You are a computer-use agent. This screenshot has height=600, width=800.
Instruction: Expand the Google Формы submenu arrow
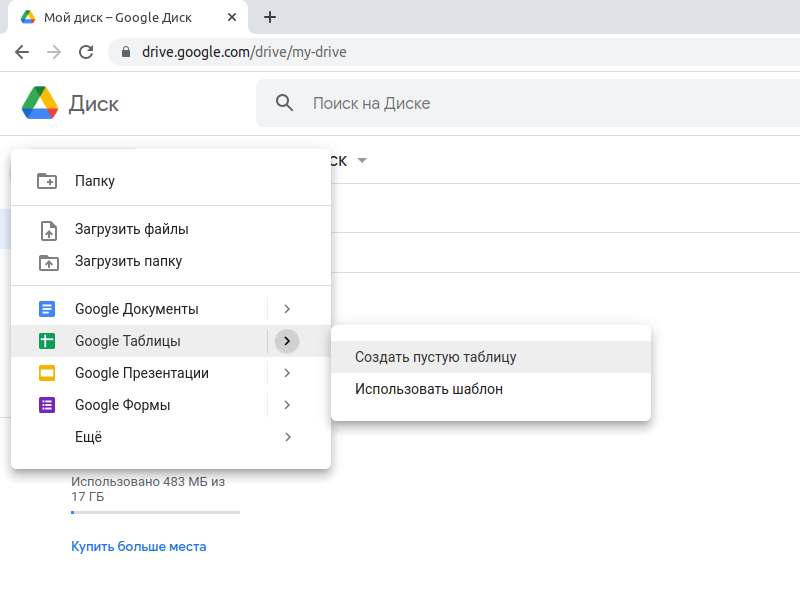coord(287,405)
